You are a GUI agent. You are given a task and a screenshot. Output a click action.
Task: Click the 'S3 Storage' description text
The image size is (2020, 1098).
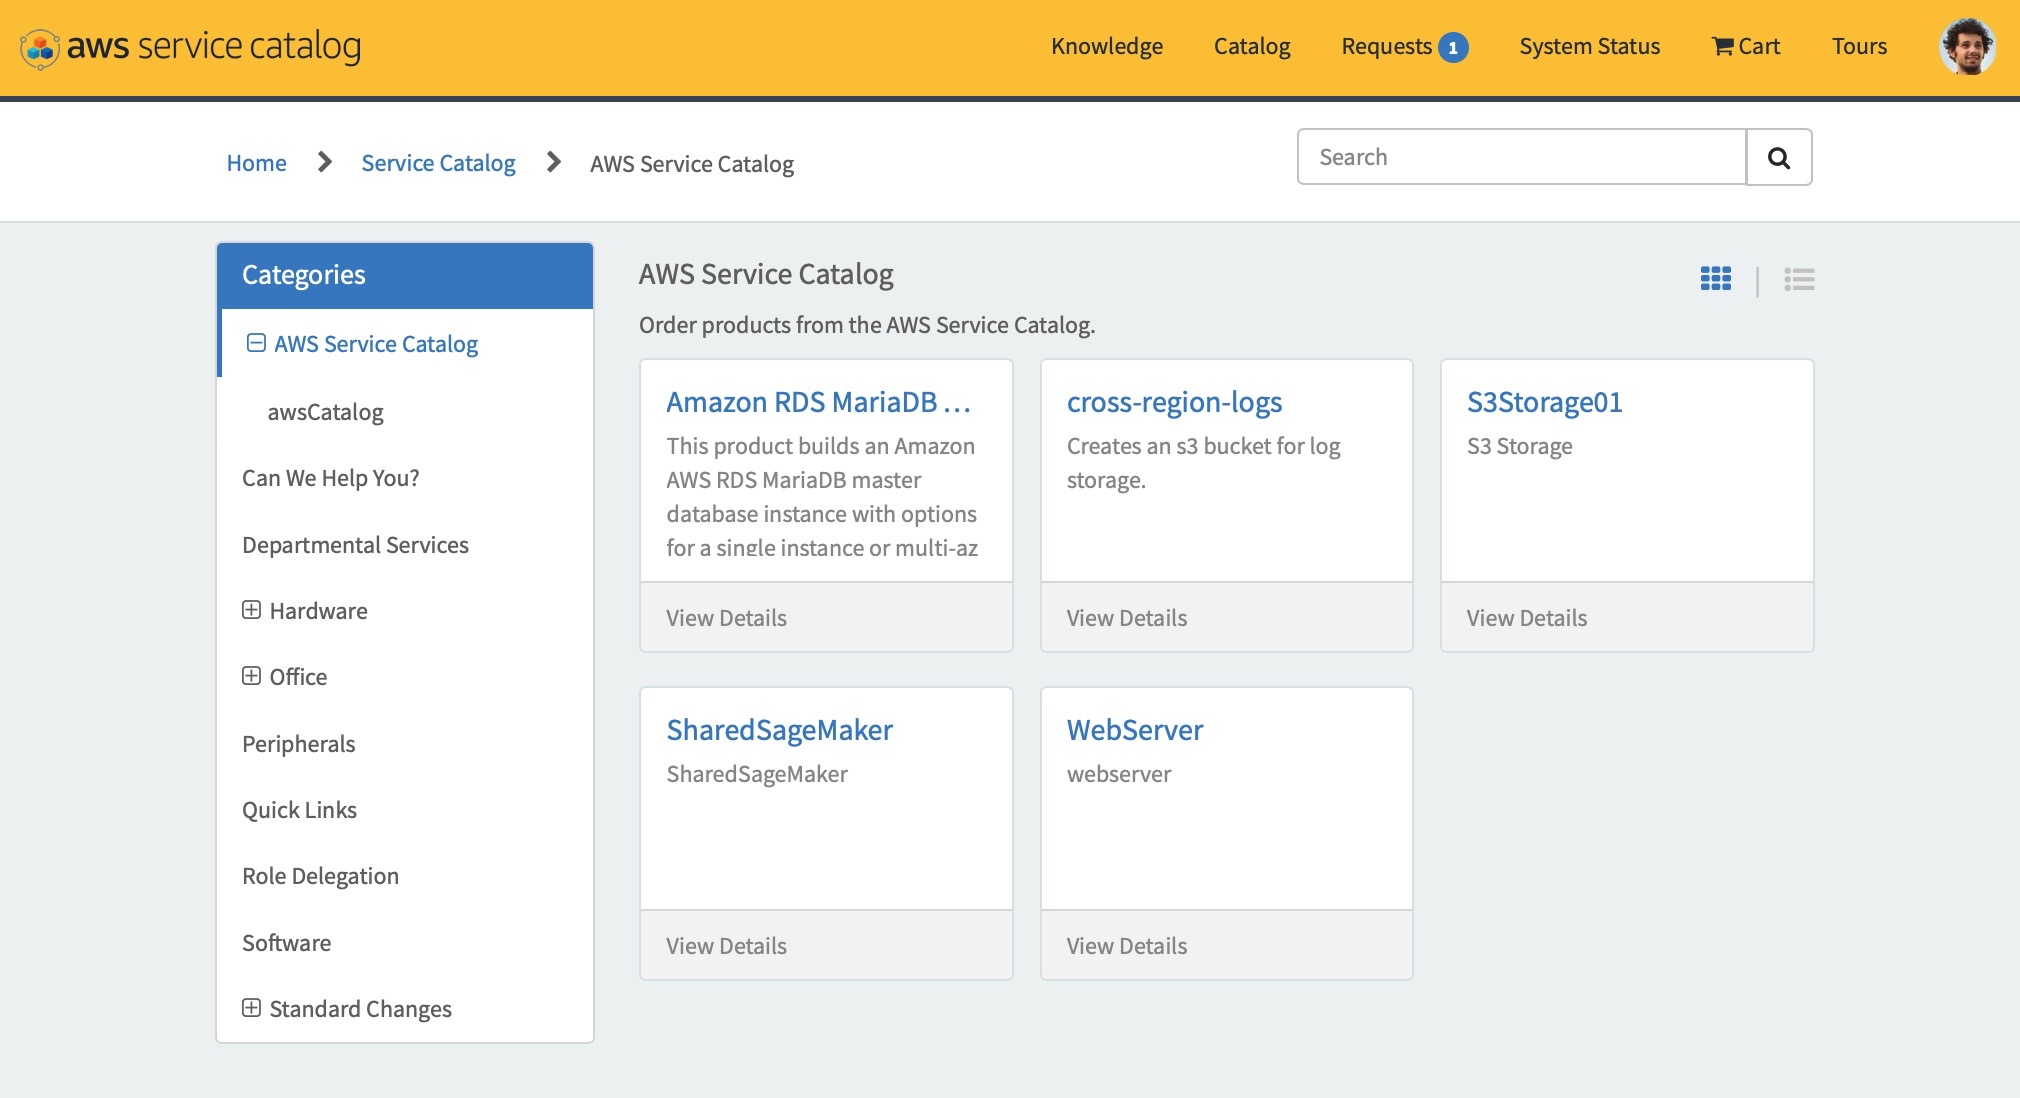pos(1519,446)
